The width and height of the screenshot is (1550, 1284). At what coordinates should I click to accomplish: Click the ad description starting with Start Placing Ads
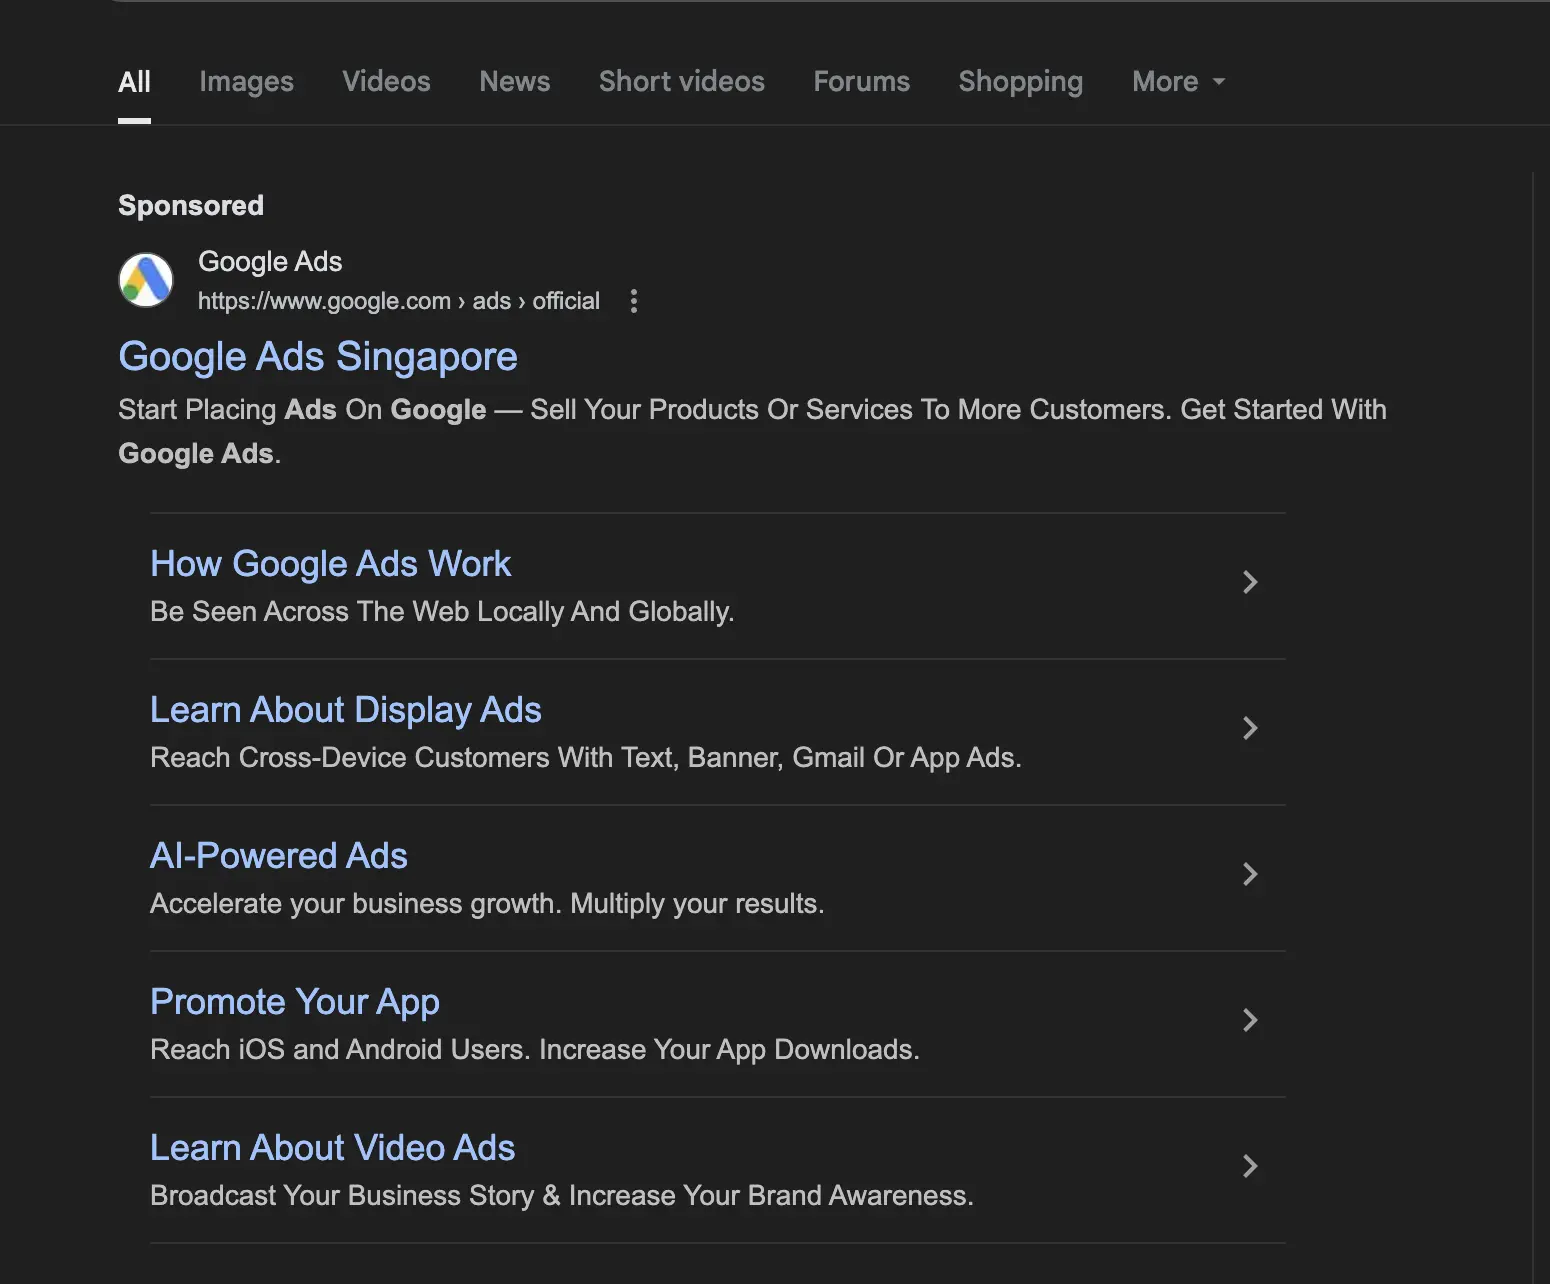tap(752, 431)
